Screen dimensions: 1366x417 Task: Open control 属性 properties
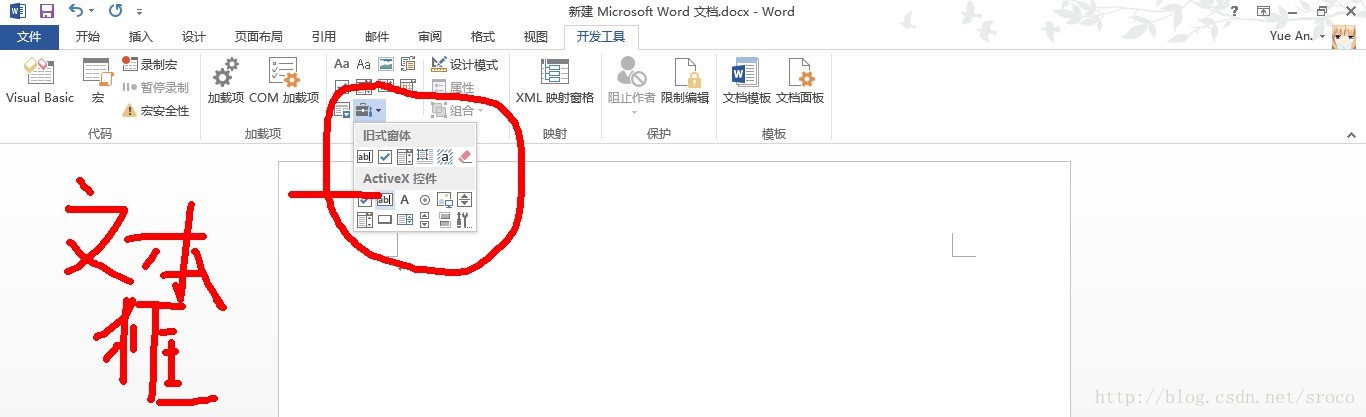click(x=453, y=87)
